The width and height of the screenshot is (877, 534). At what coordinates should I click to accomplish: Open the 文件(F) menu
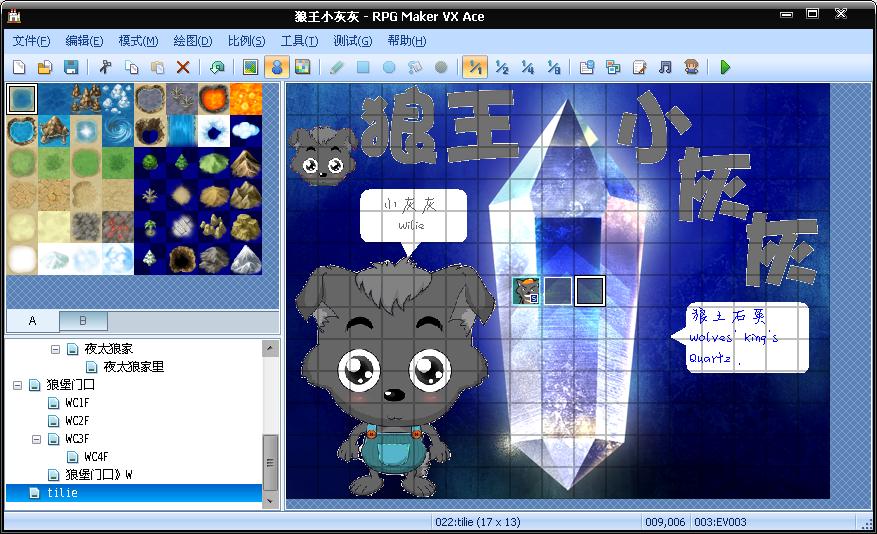31,41
